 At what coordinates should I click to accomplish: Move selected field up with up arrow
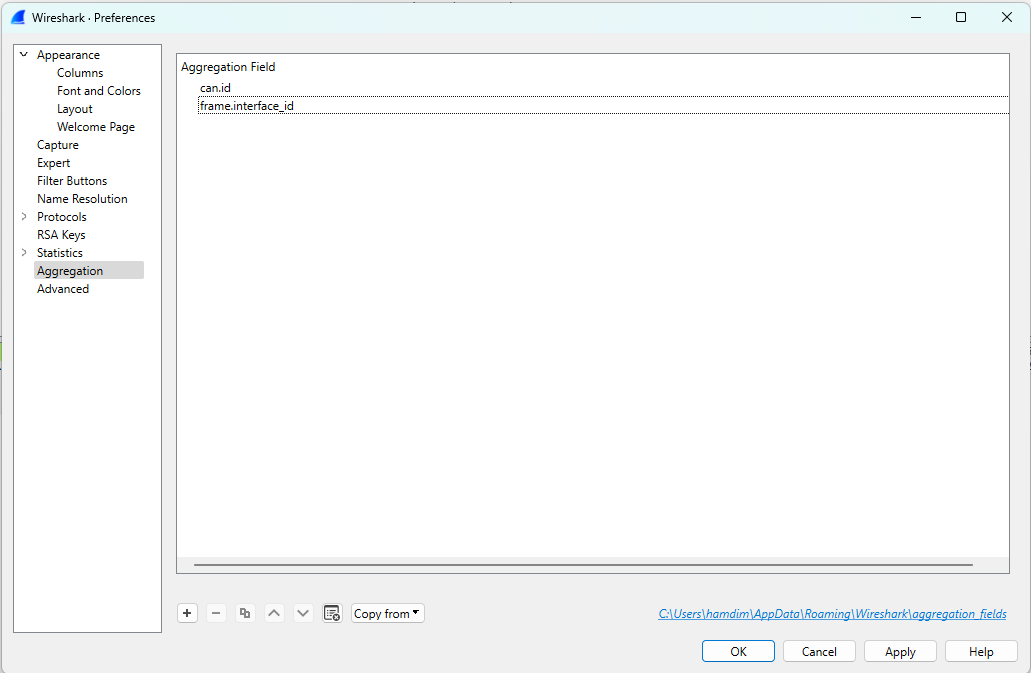pyautogui.click(x=274, y=613)
